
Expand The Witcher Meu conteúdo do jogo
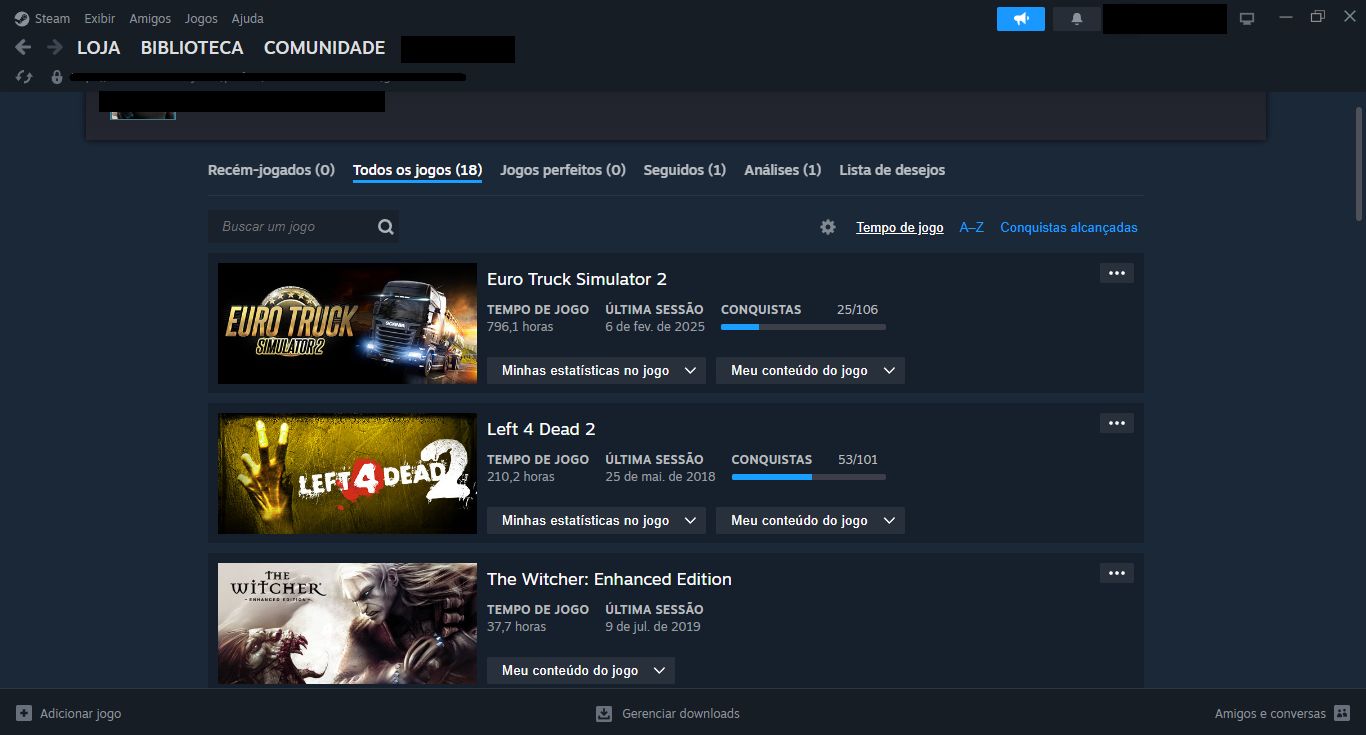click(581, 670)
